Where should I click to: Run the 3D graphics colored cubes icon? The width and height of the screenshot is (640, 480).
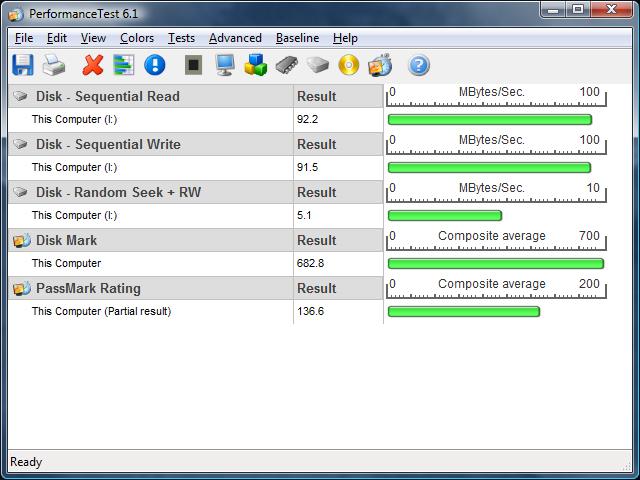tap(256, 65)
